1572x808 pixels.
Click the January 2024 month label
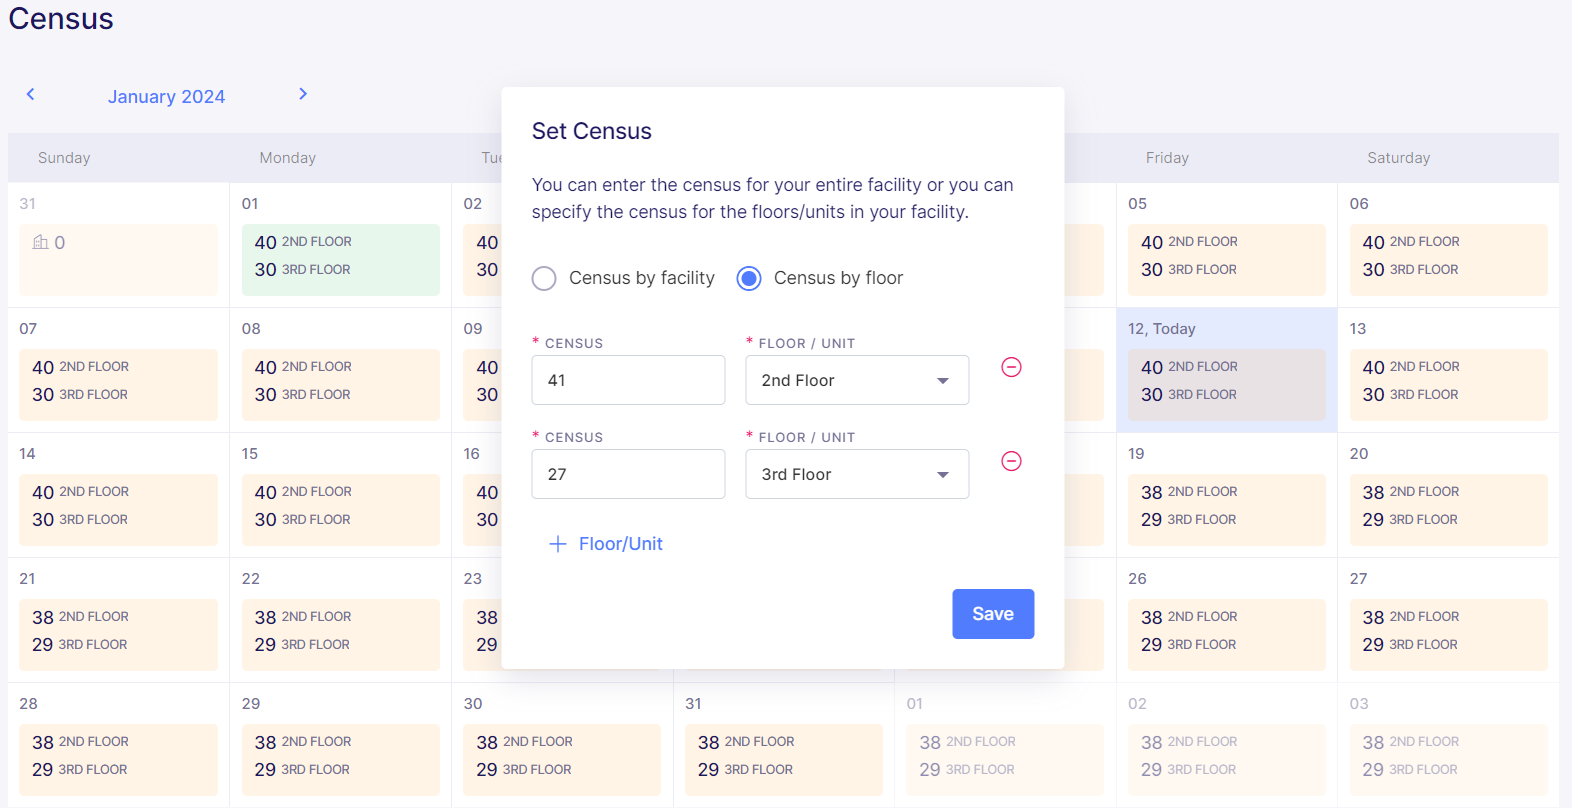click(166, 97)
